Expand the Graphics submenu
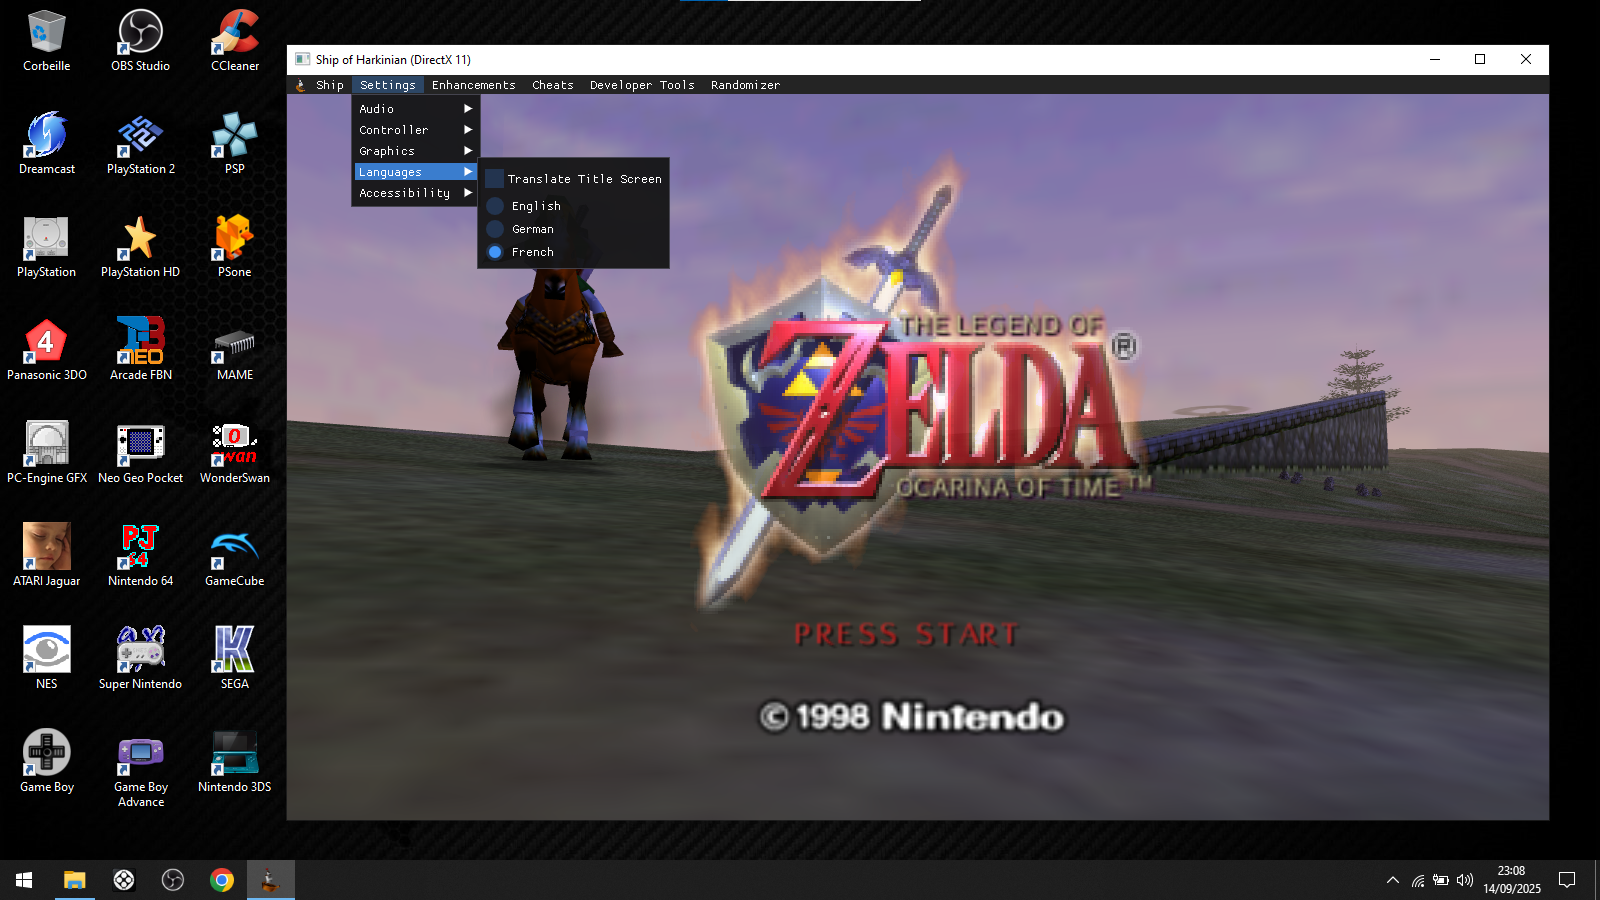Screen dimensions: 1600x900 click(x=415, y=151)
